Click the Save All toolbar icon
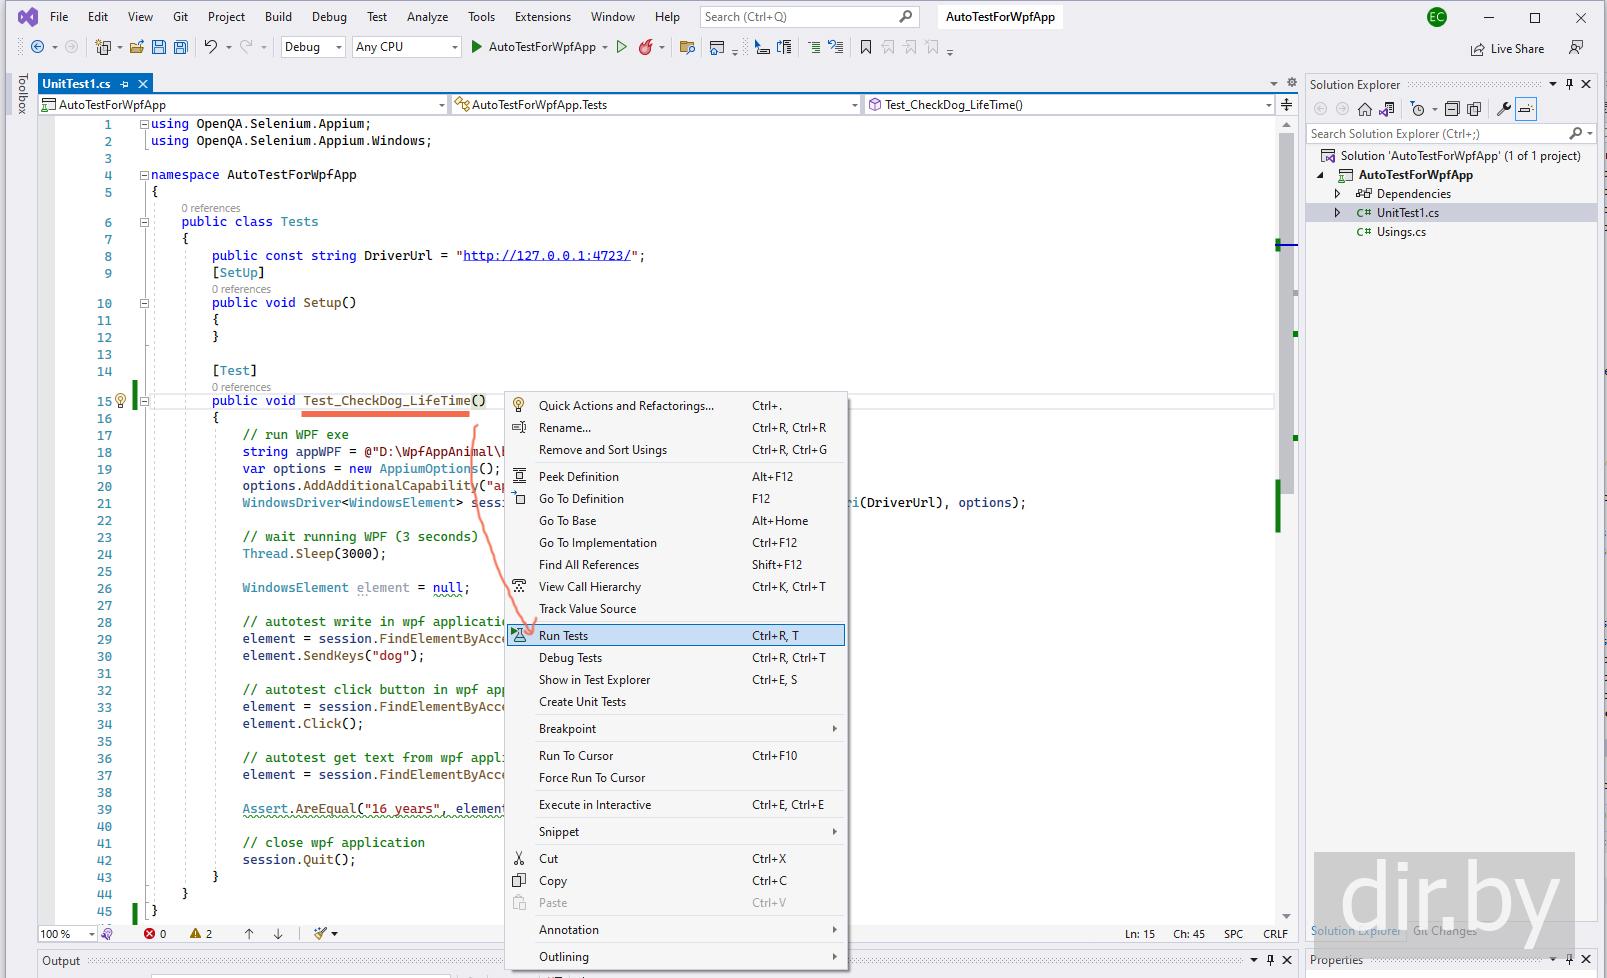 pos(180,47)
